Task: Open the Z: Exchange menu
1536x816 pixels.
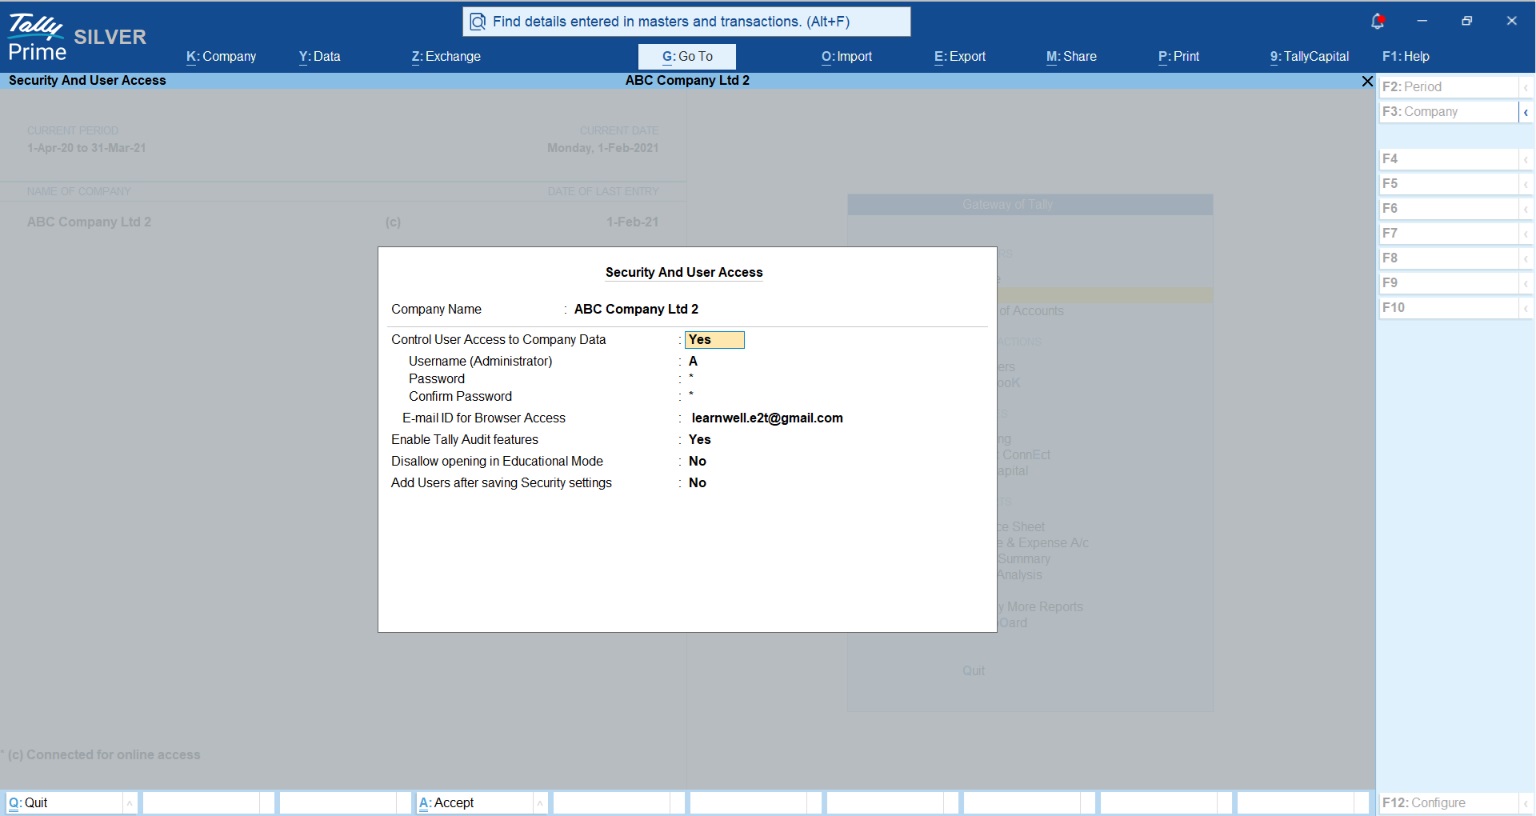Action: [x=446, y=57]
